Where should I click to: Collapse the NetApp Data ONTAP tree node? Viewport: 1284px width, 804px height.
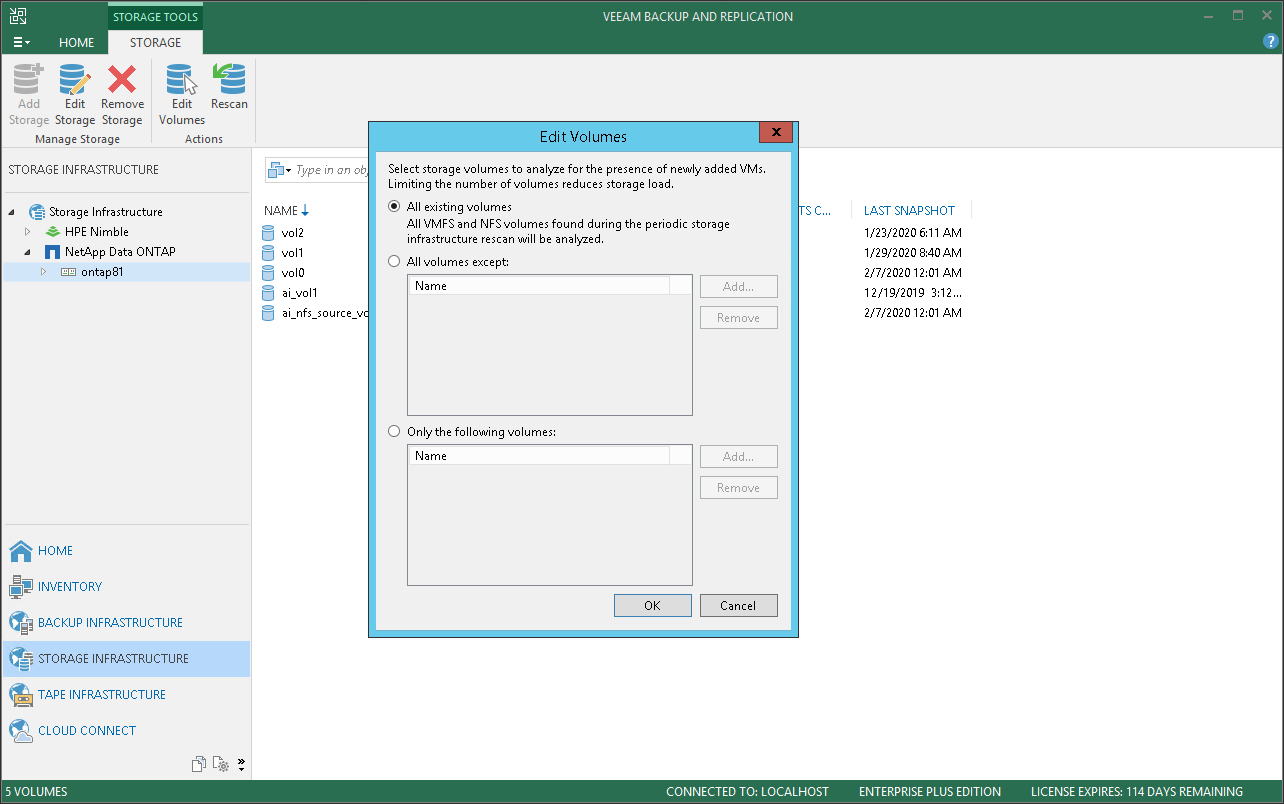point(29,252)
